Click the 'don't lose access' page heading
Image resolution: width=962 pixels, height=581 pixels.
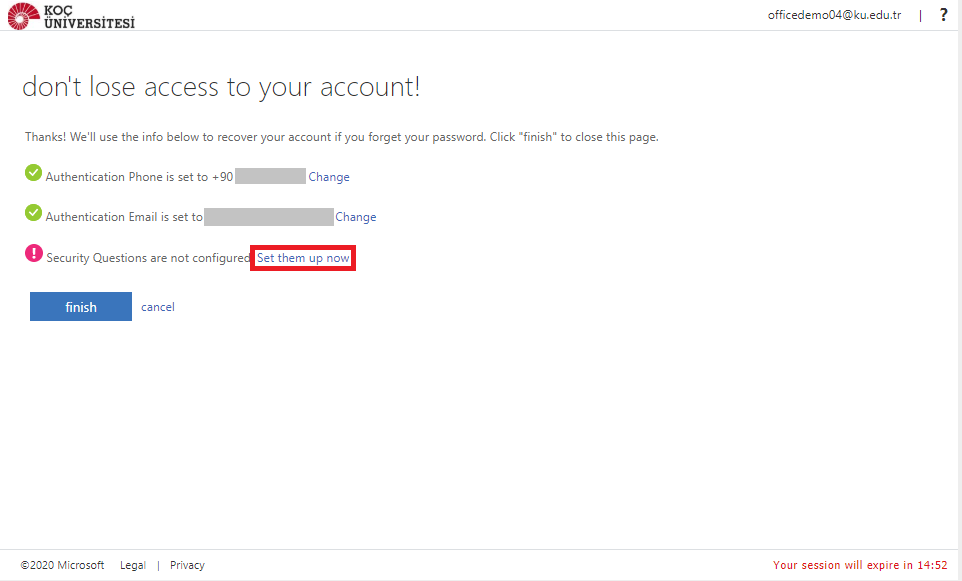coord(221,87)
